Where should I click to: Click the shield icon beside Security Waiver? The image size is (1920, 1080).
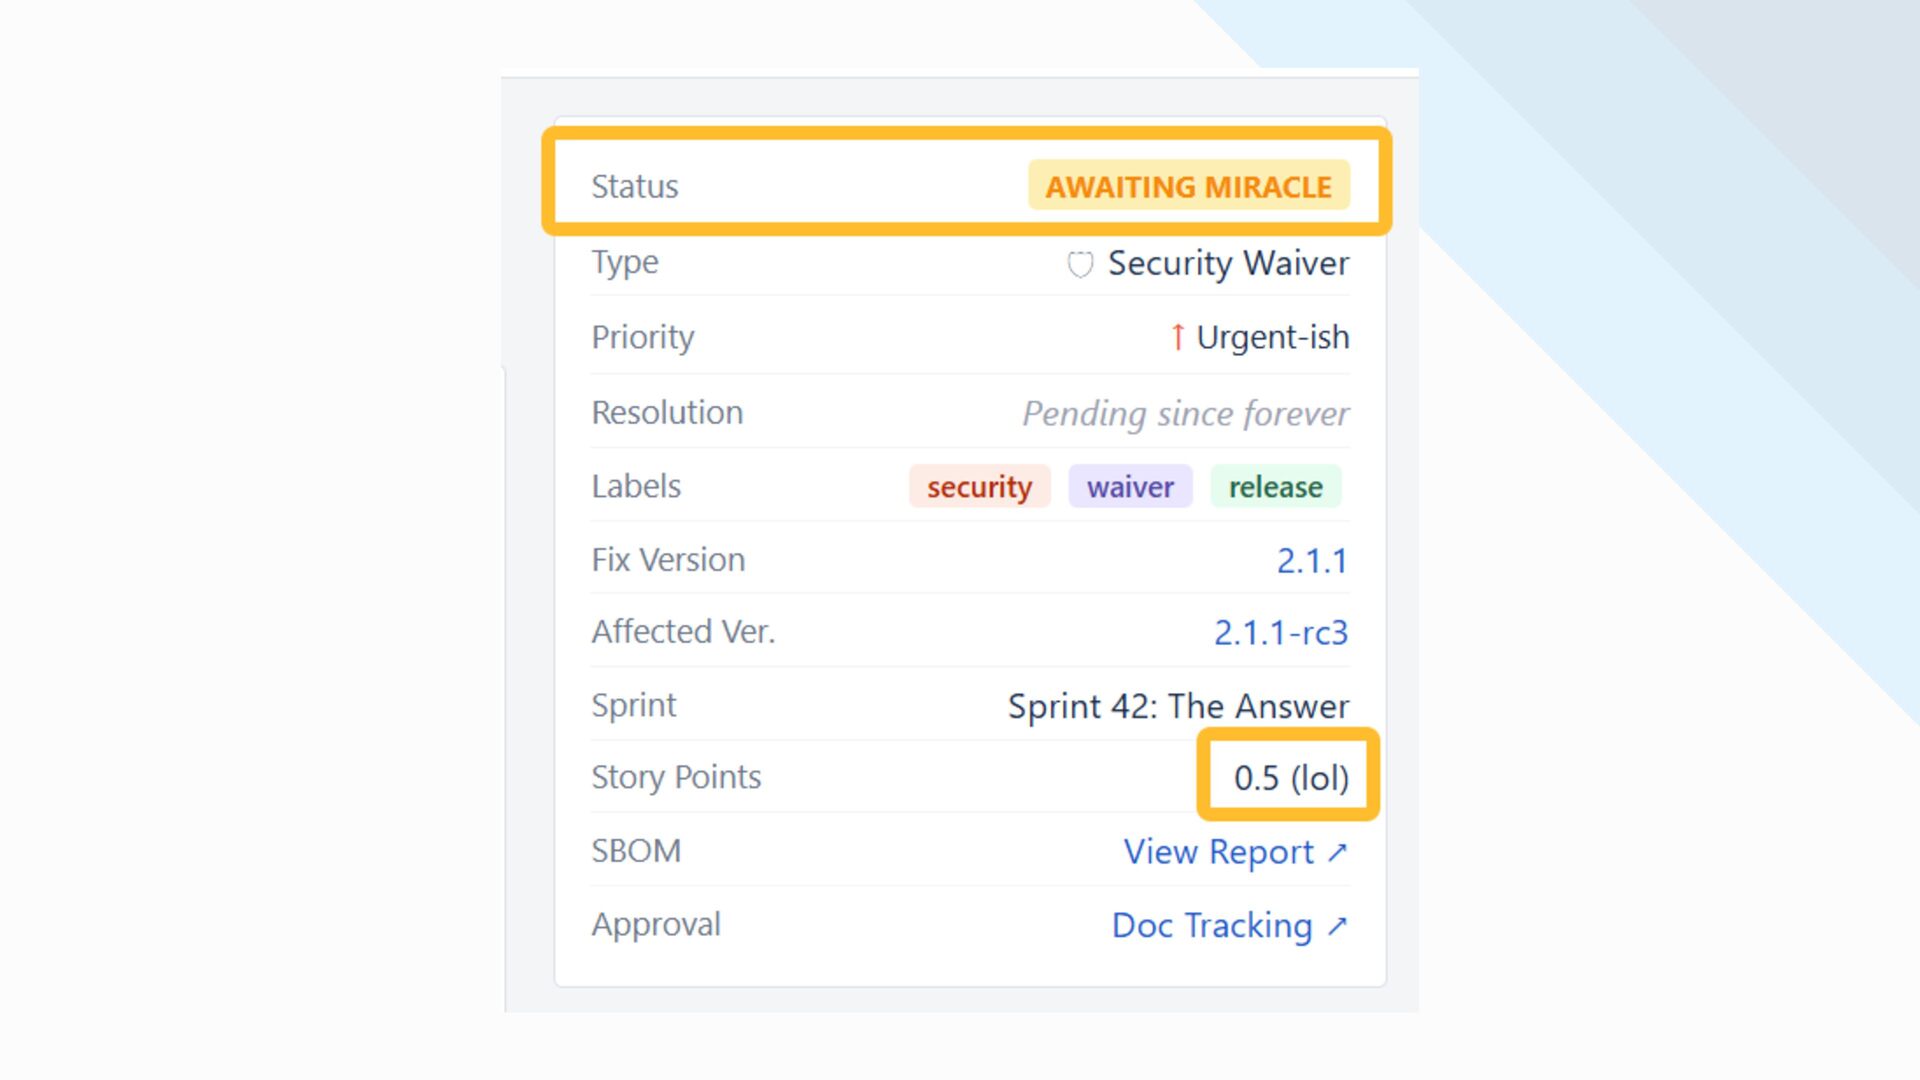point(1080,264)
